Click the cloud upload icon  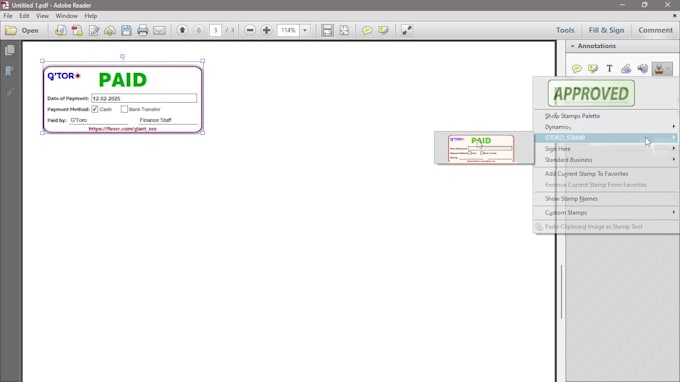[x=110, y=30]
